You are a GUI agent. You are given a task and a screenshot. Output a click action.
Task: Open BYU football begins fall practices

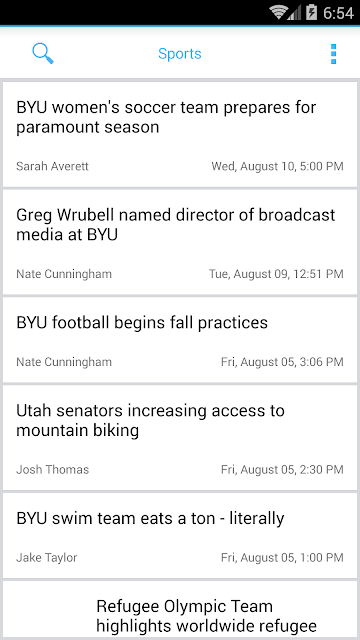[x=180, y=340]
